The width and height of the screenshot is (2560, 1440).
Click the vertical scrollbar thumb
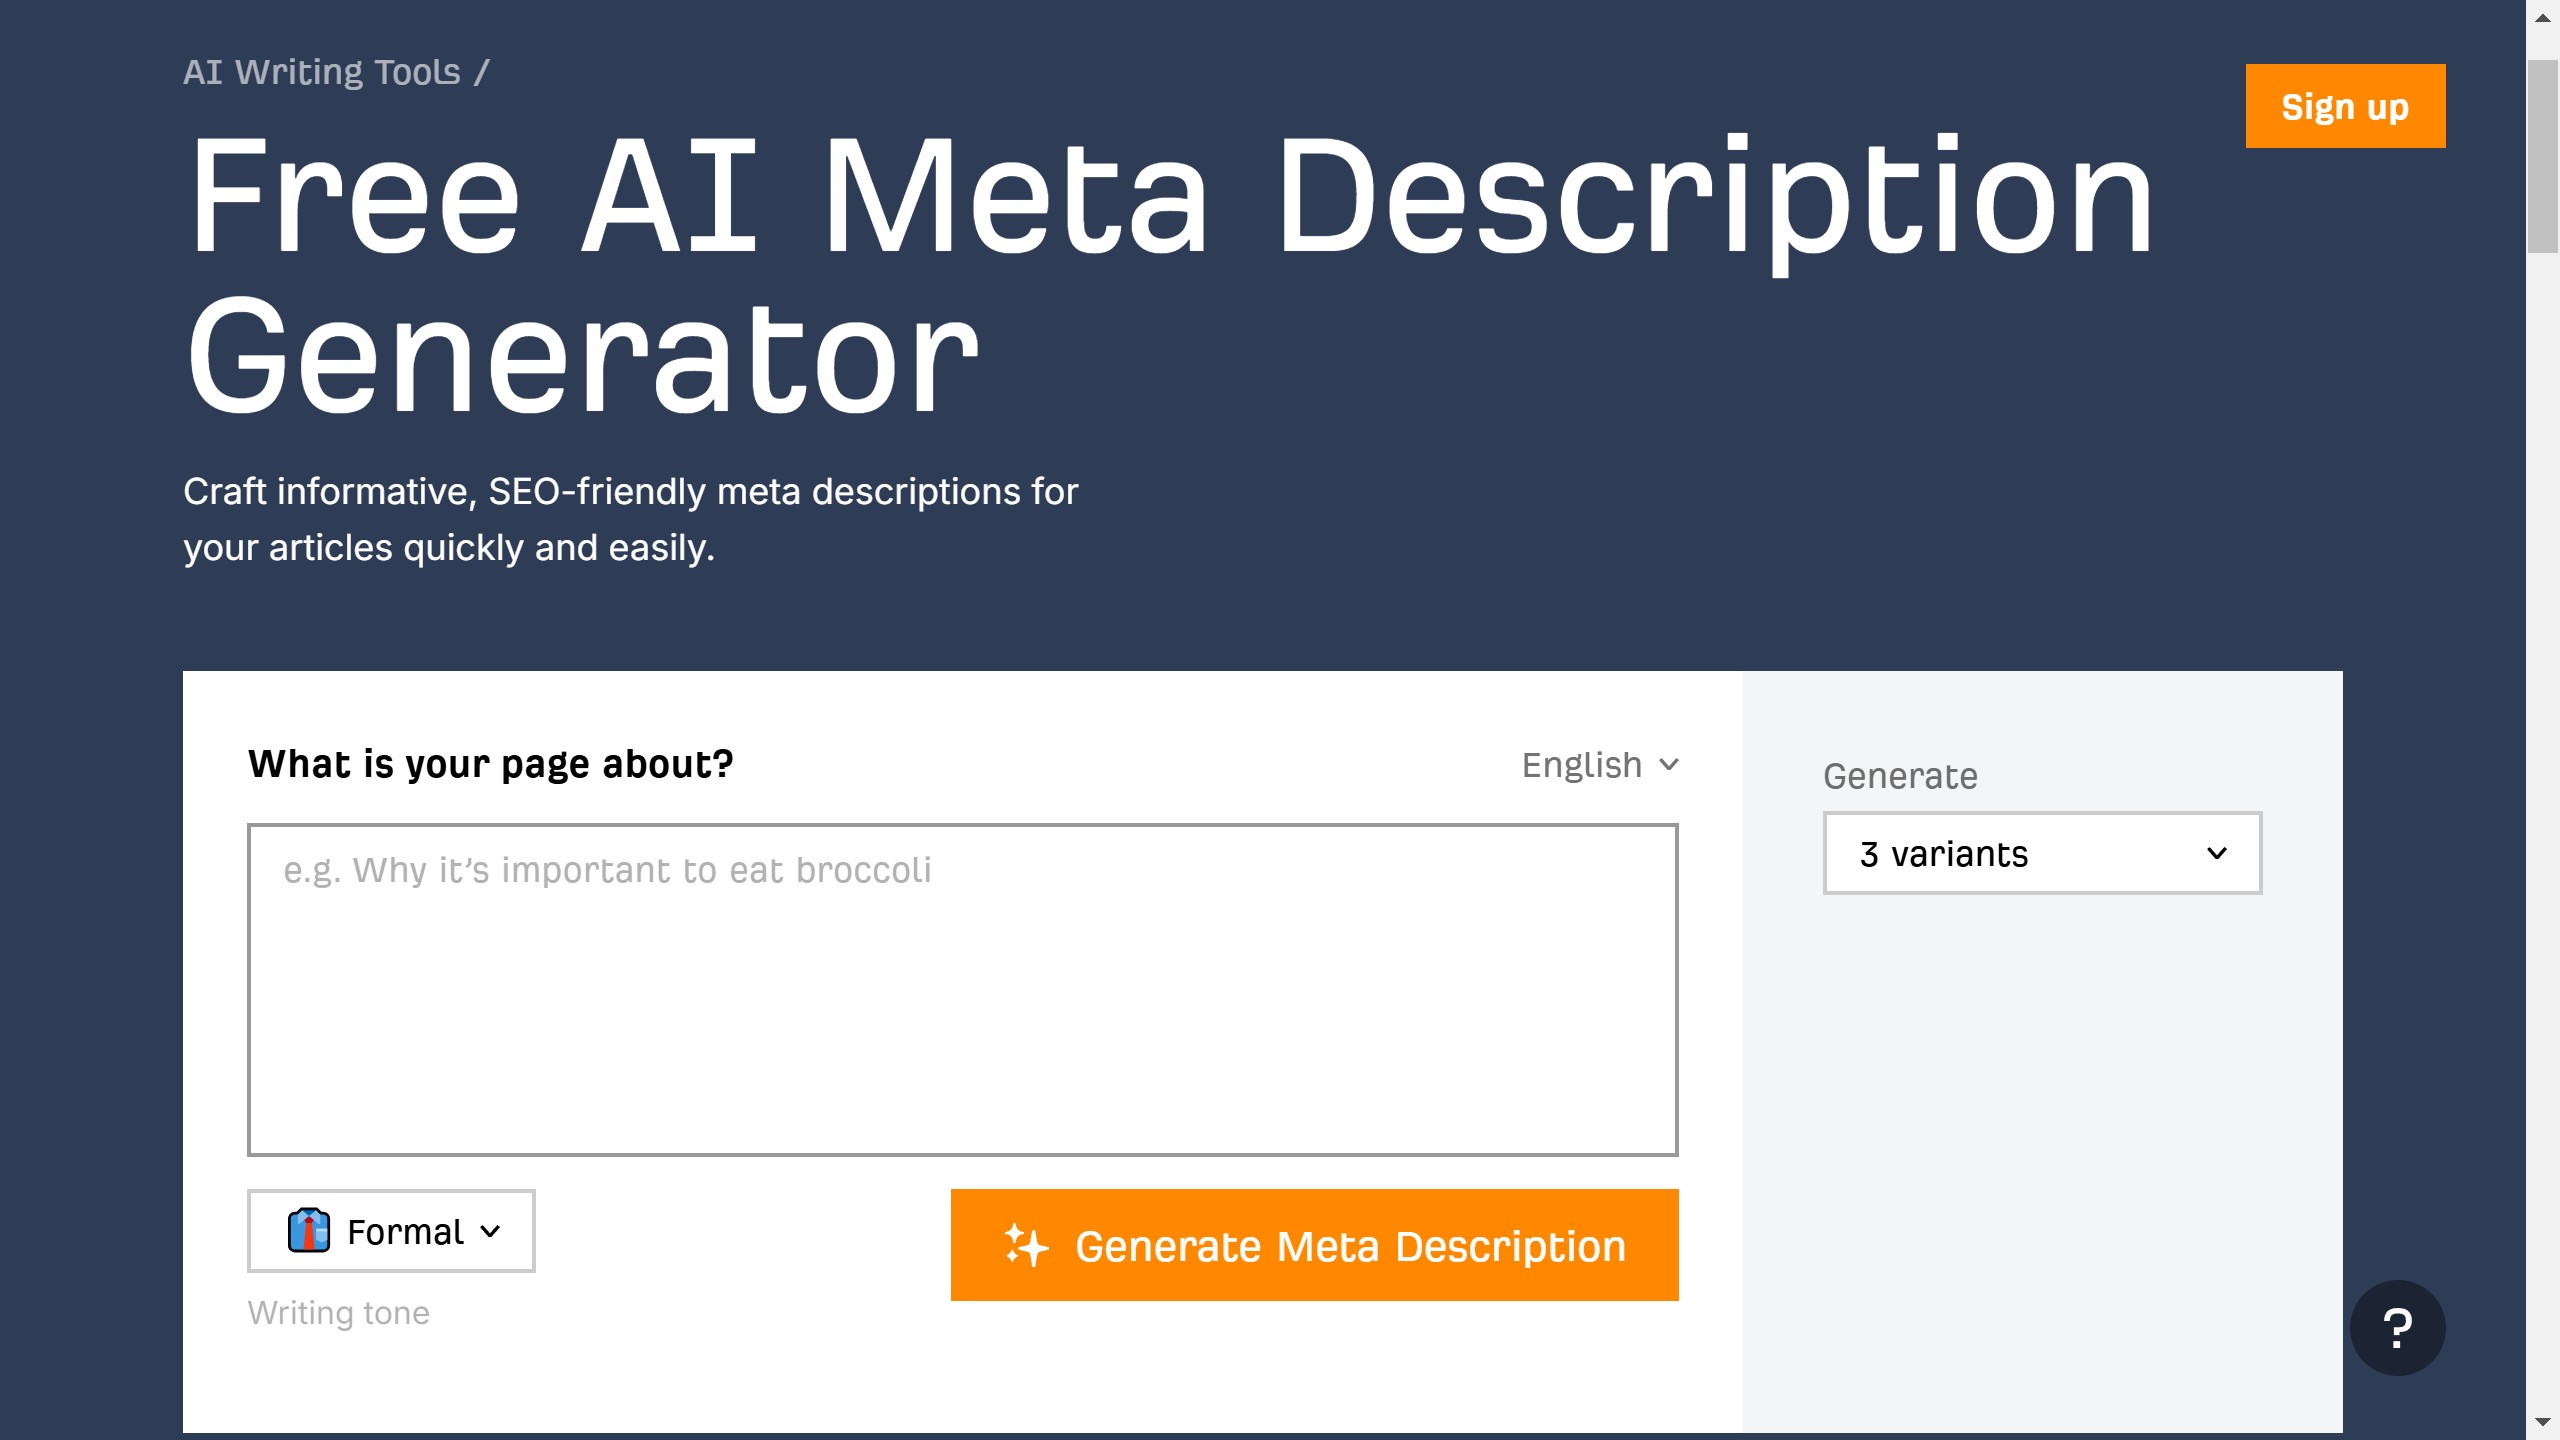2542,155
